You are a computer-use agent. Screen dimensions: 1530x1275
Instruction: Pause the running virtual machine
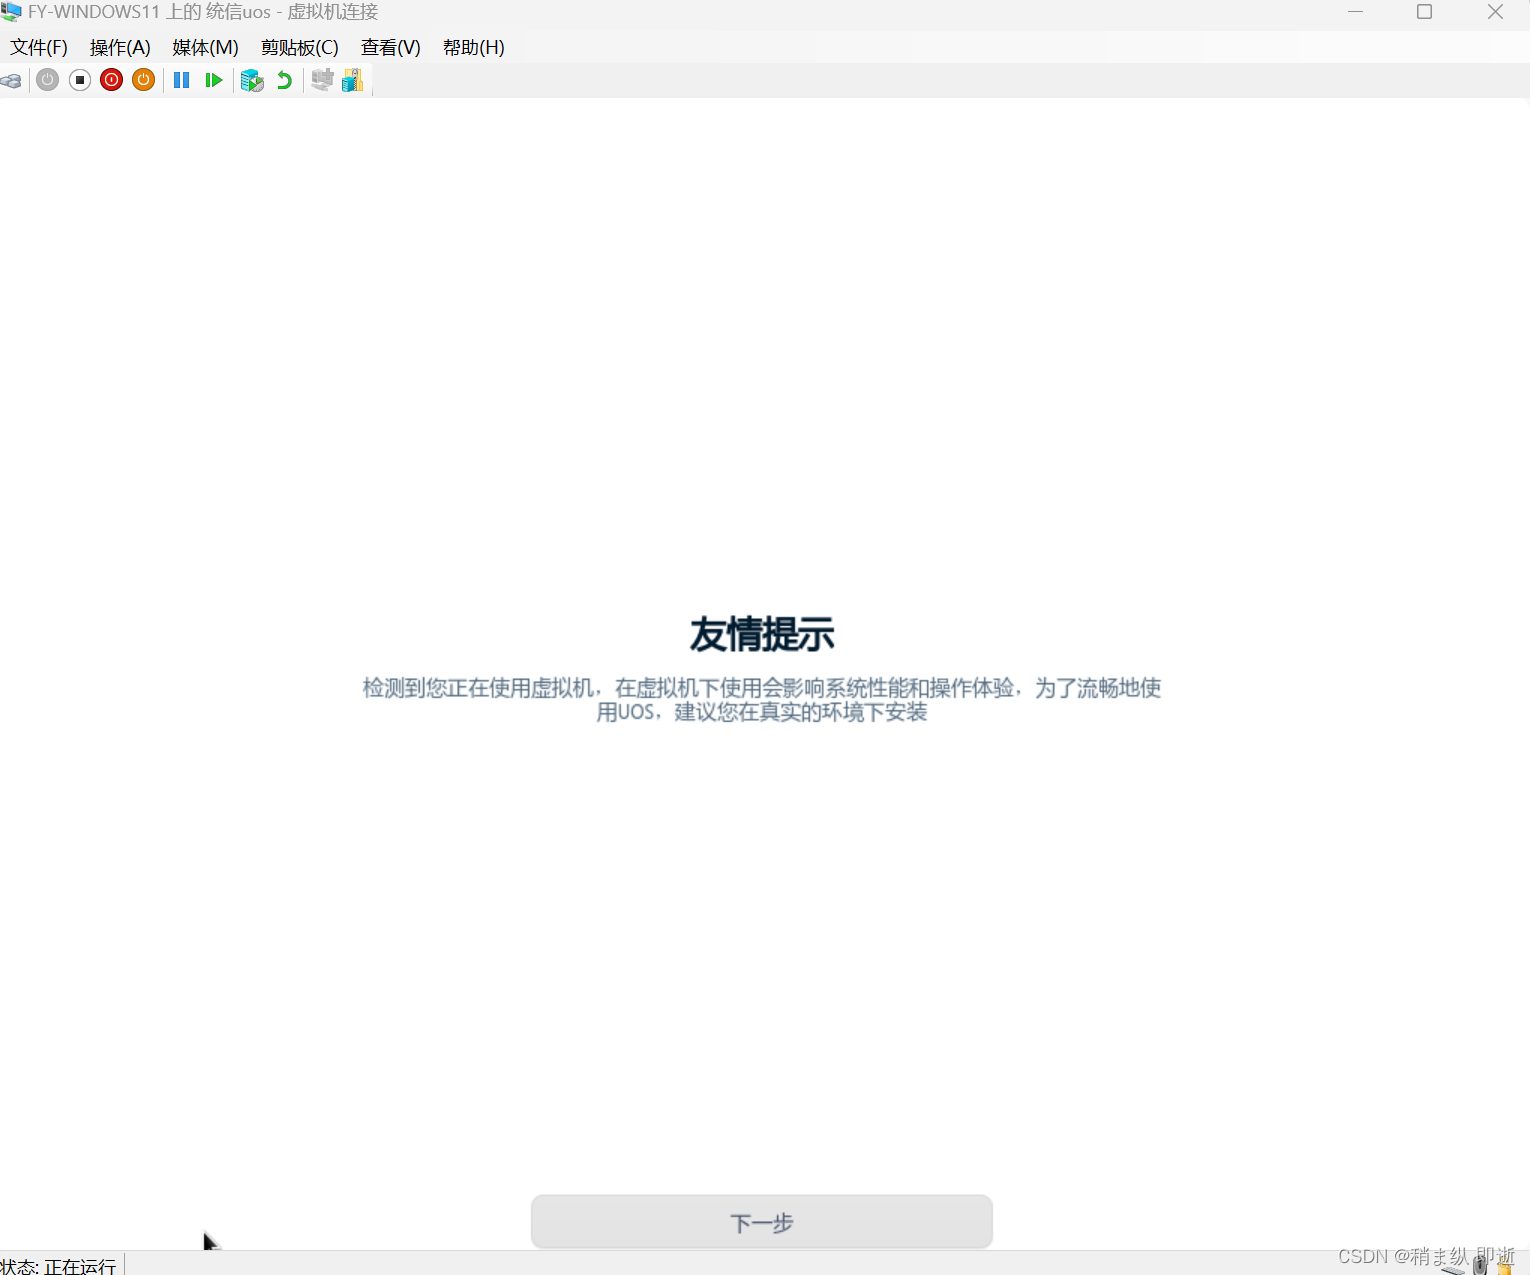pos(181,80)
